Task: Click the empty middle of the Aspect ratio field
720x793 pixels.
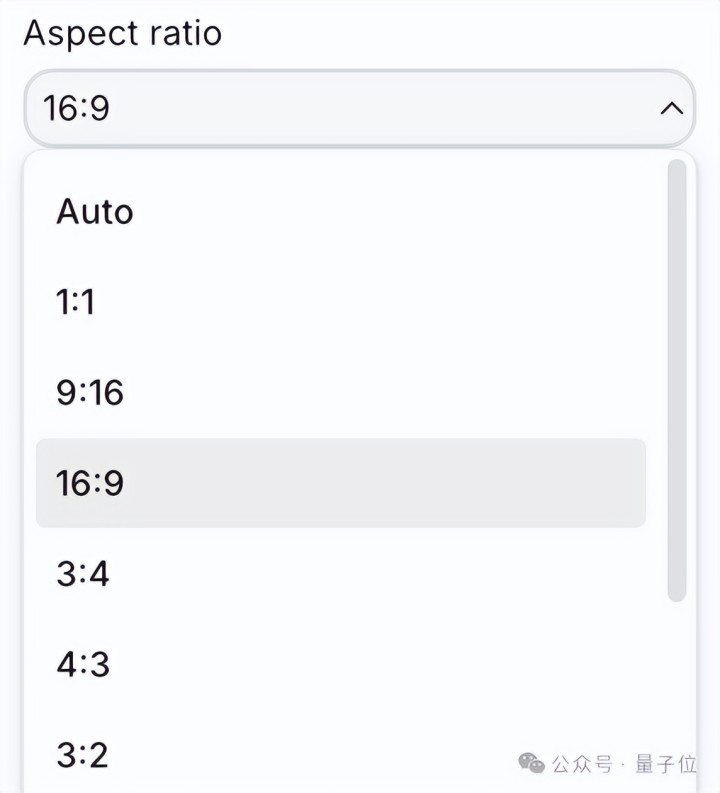Action: pyautogui.click(x=360, y=108)
